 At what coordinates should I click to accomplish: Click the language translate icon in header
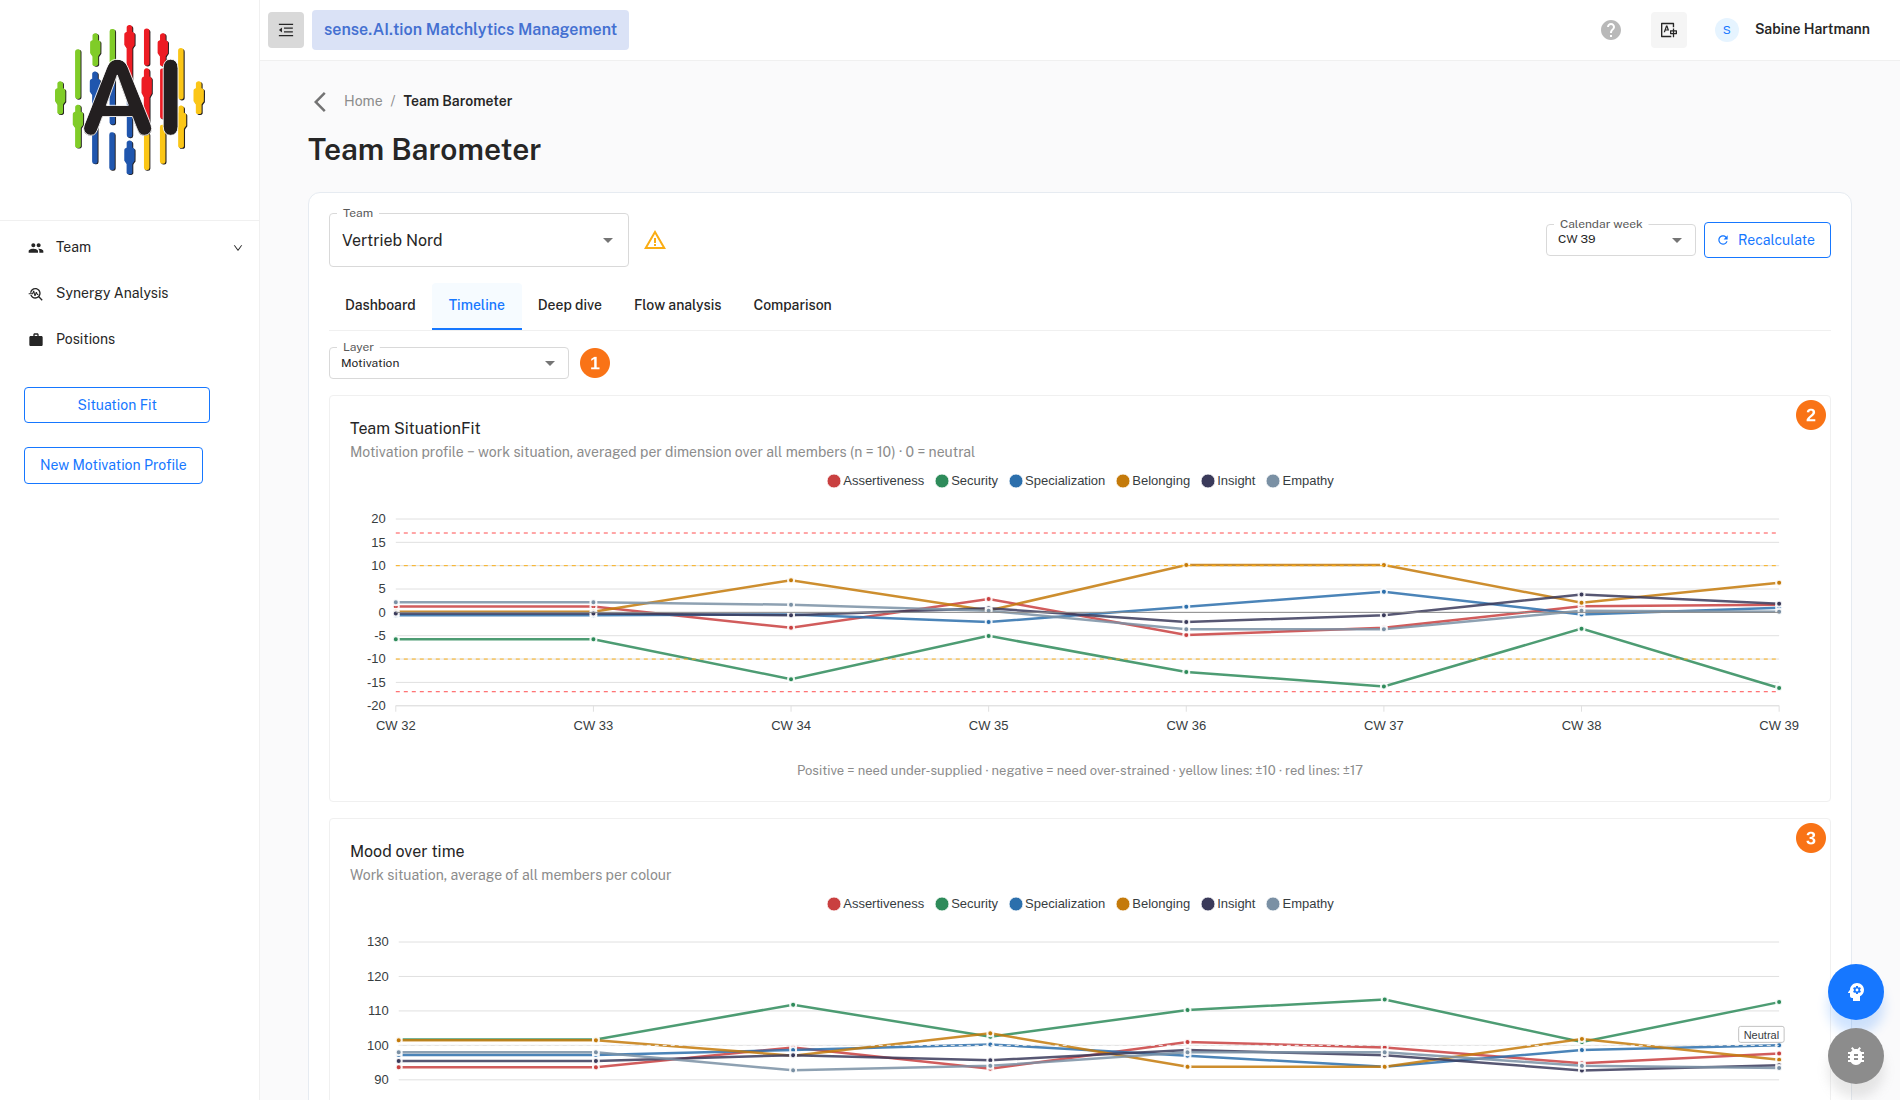coord(1669,30)
